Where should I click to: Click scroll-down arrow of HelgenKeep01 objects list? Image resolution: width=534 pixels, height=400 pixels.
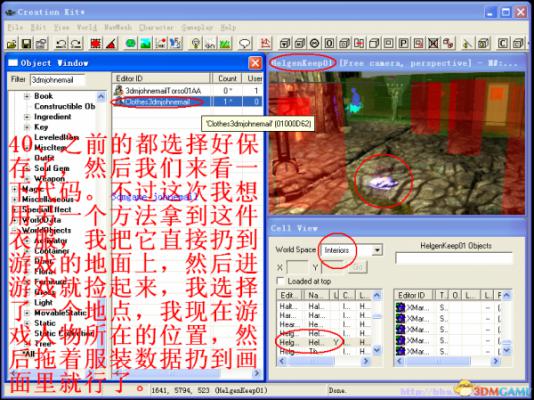(x=507, y=350)
